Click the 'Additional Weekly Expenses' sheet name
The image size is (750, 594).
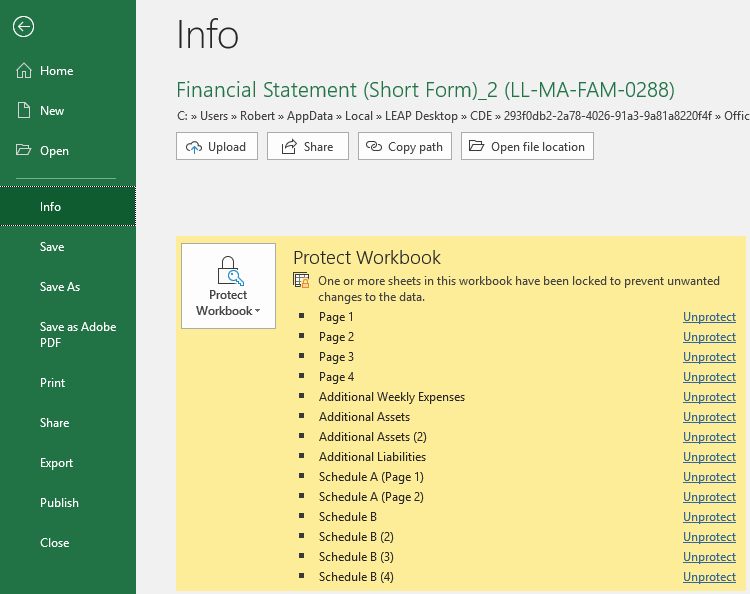392,397
